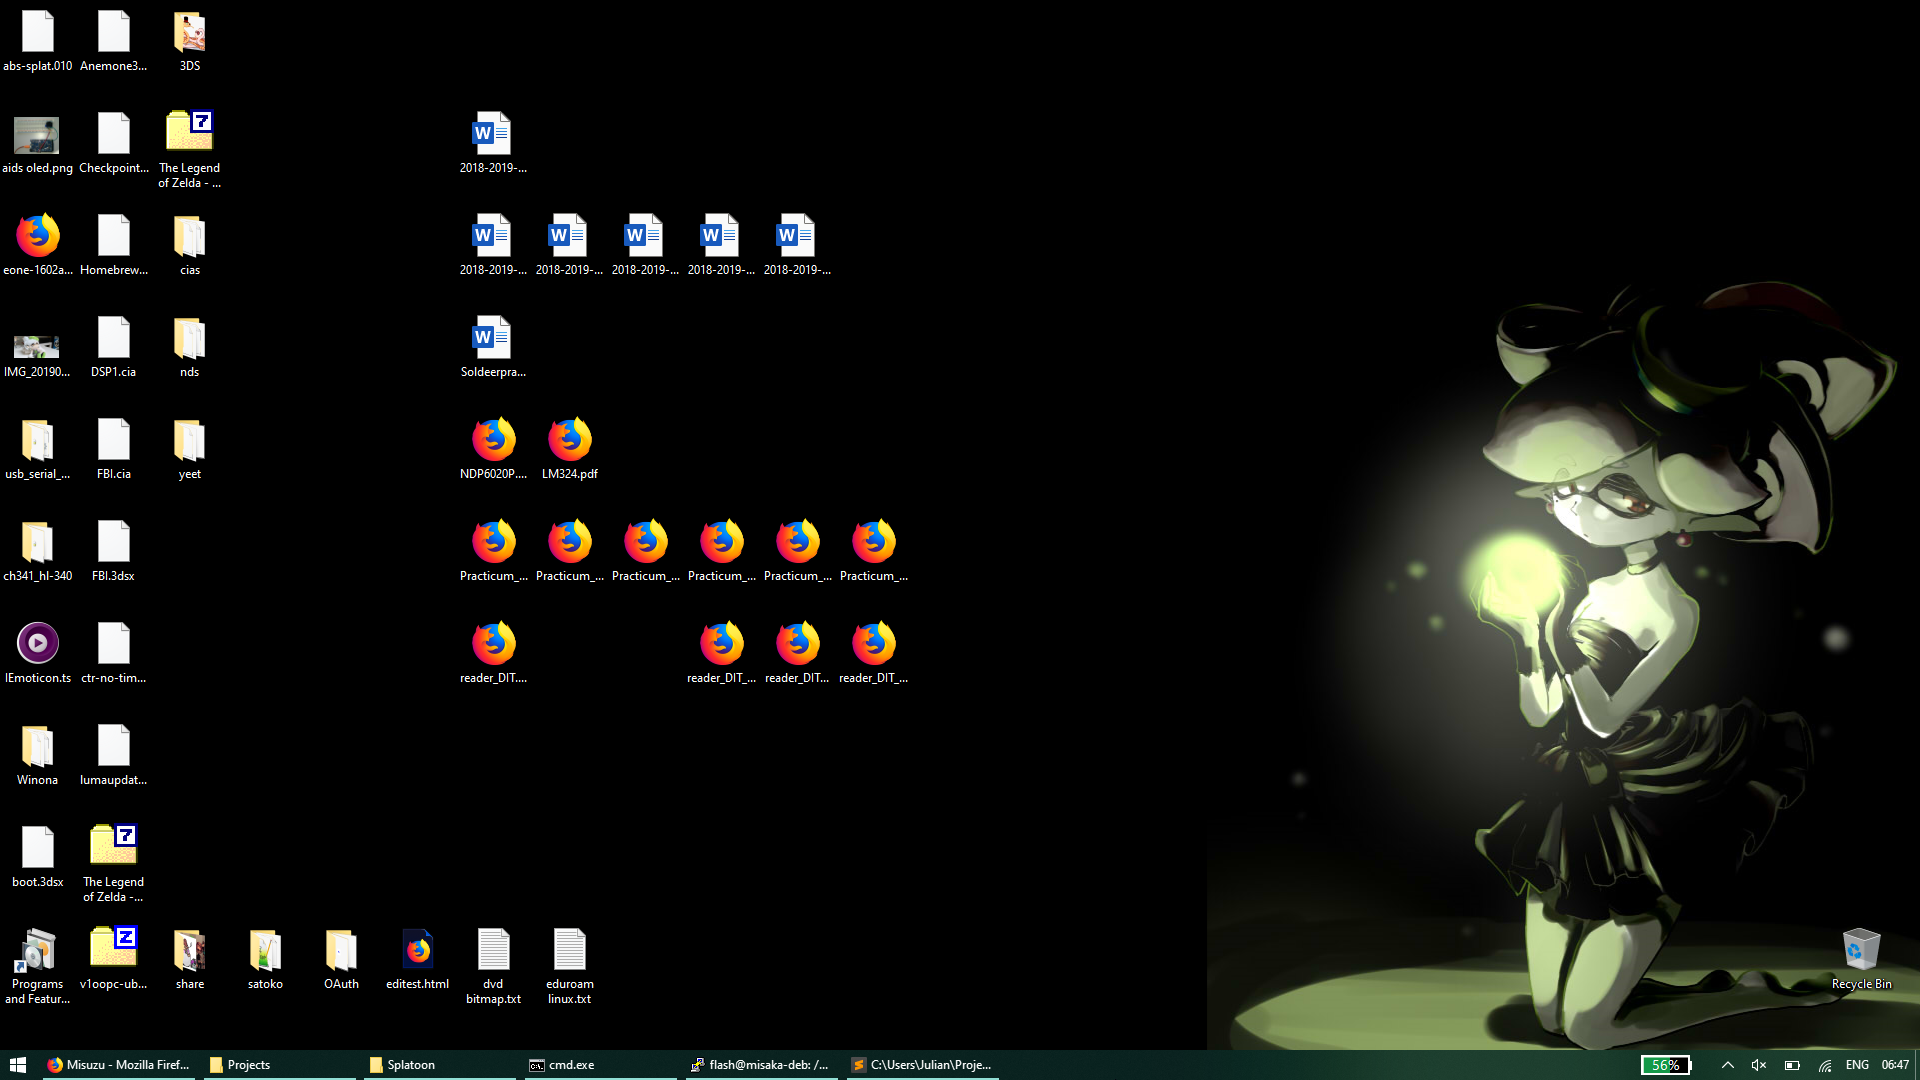
Task: Select the Checkpoint file icon
Action: pyautogui.click(x=114, y=144)
